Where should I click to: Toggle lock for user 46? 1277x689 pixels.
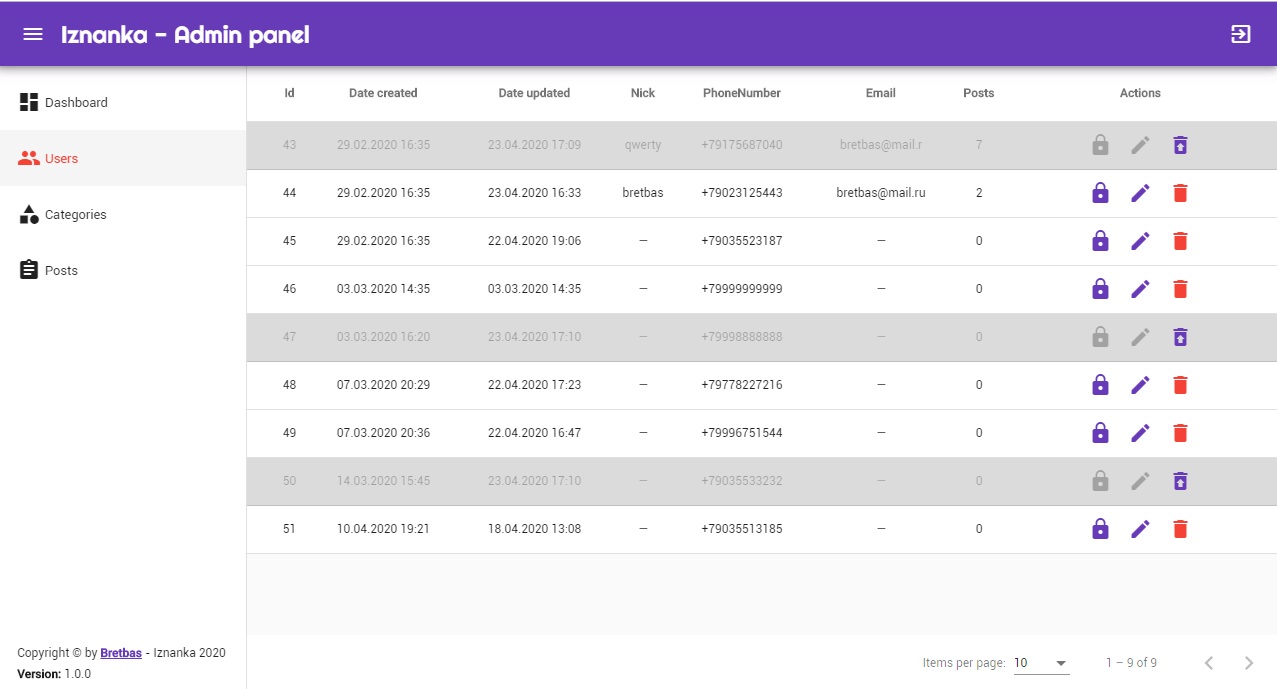coord(1100,289)
